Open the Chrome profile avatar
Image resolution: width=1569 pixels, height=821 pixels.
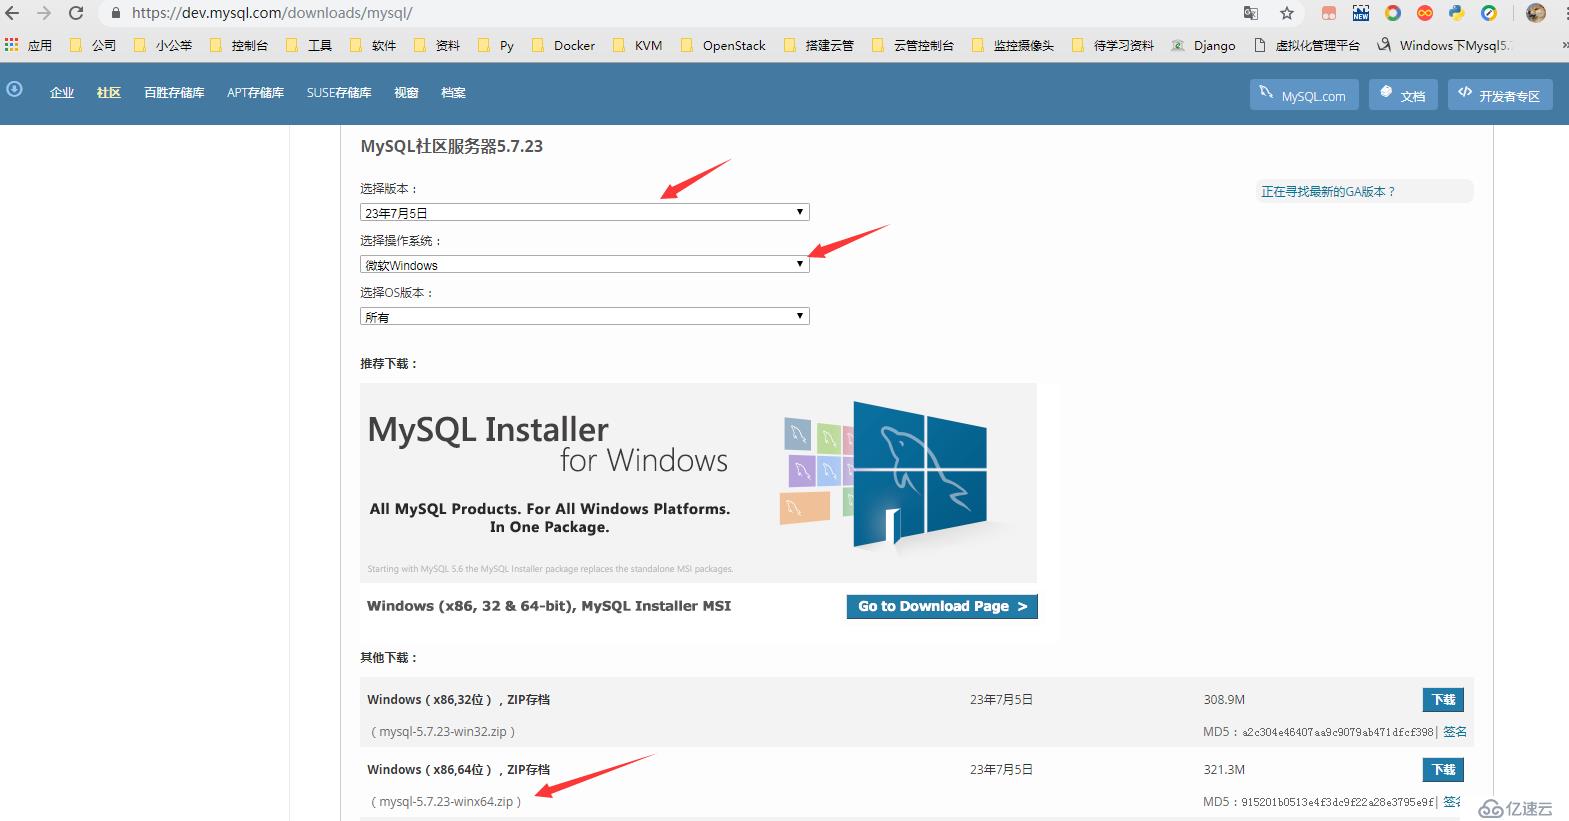click(1536, 13)
